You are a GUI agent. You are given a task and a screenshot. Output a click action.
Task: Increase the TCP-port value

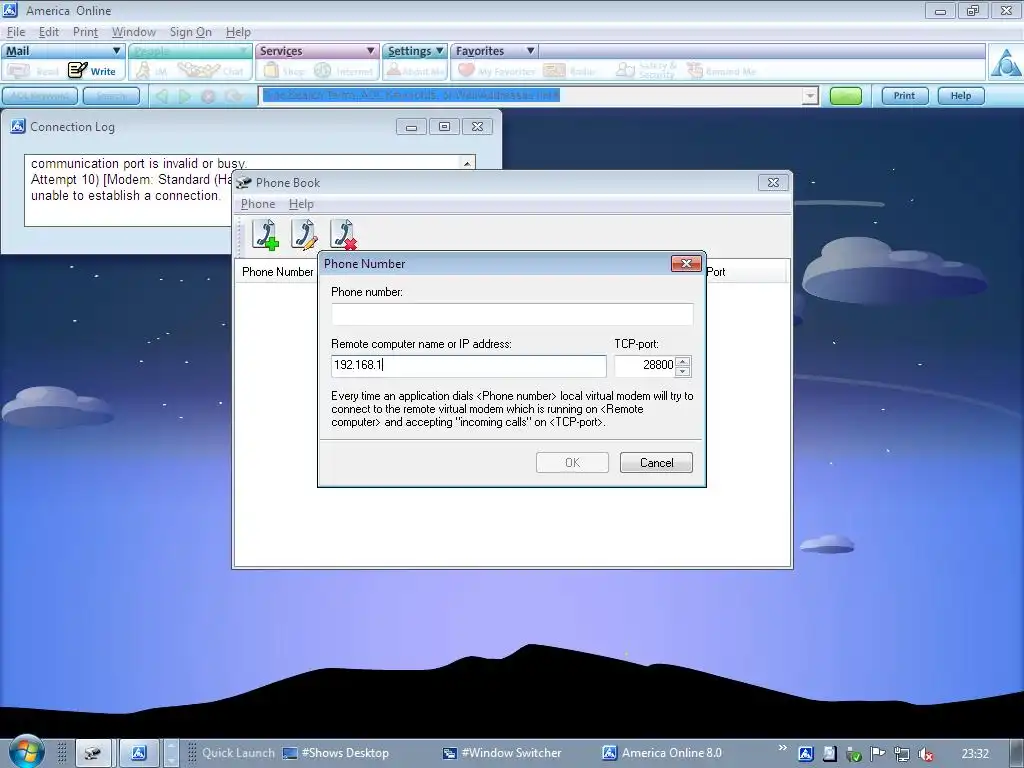[682, 360]
